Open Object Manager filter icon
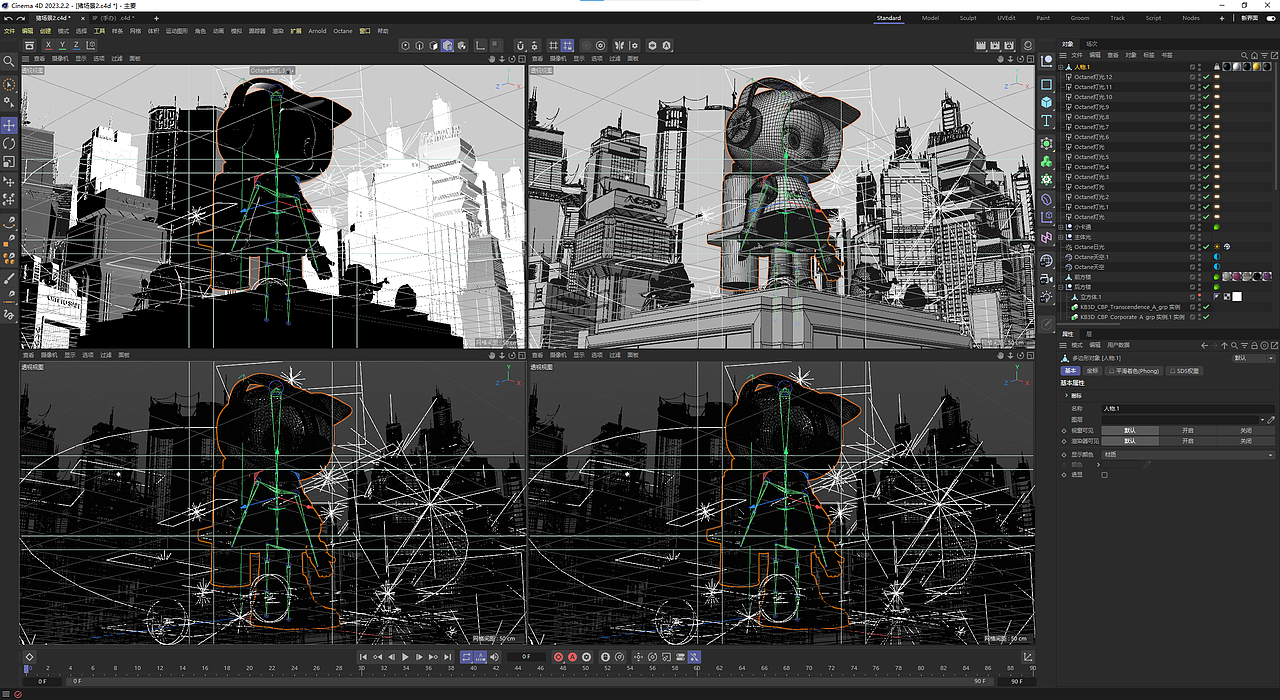 pyautogui.click(x=1264, y=55)
